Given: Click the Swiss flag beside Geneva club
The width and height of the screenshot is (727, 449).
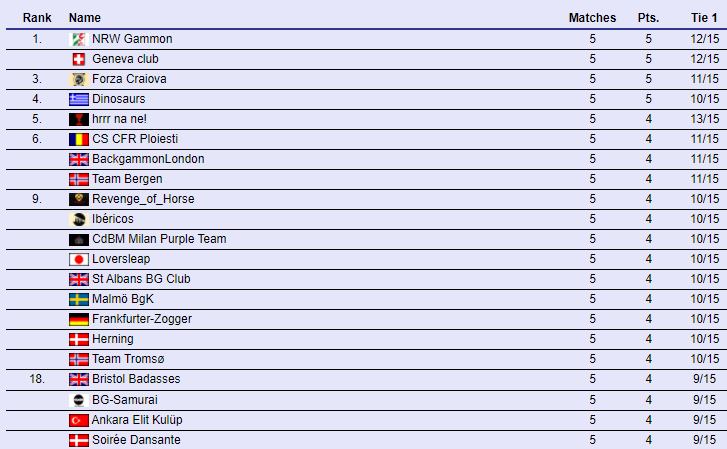Looking at the screenshot, I should coord(79,59).
